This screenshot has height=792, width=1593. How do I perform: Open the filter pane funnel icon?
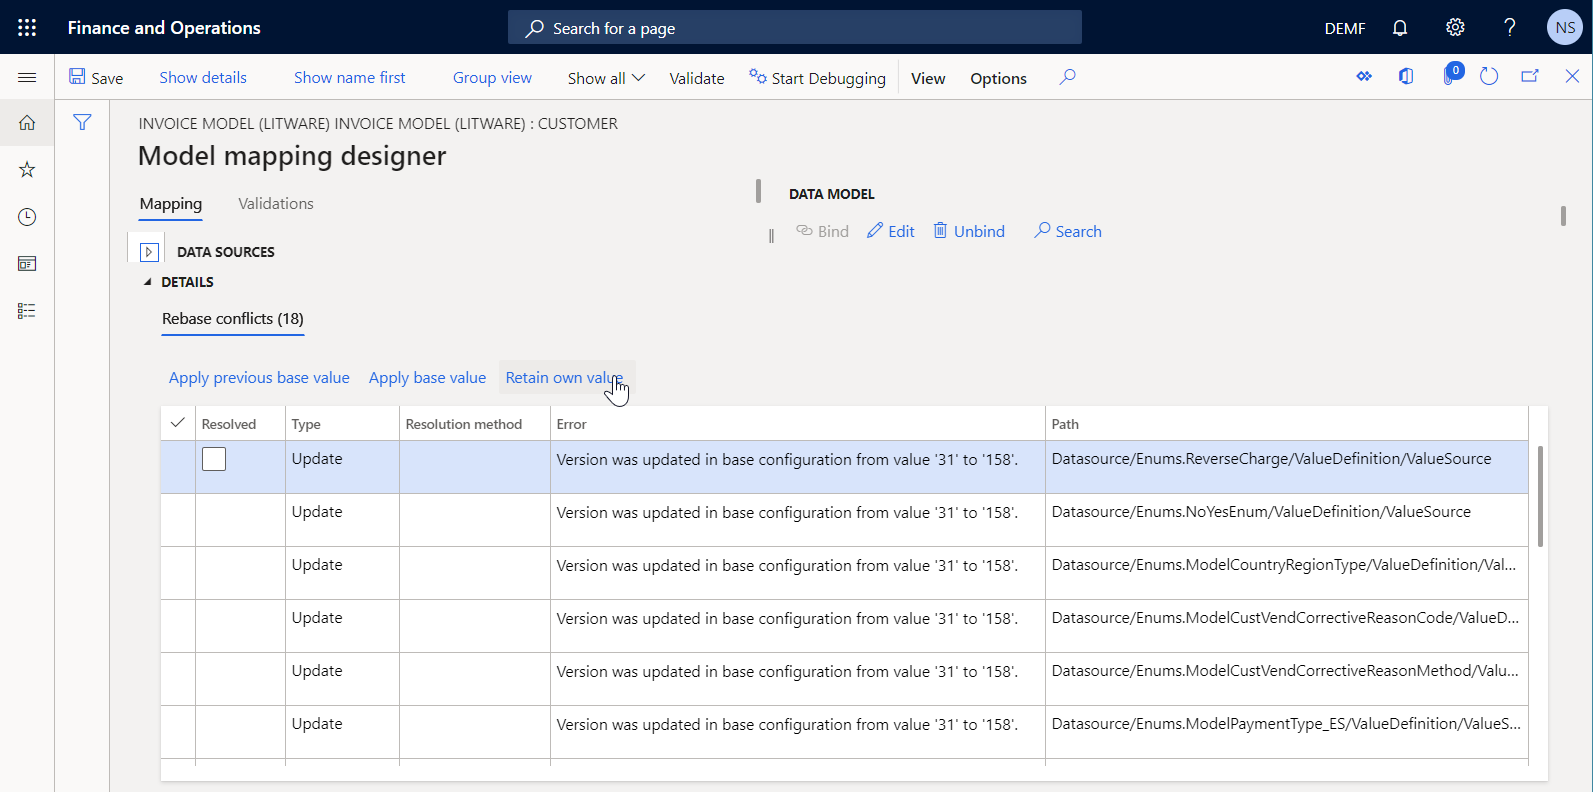pos(82,122)
